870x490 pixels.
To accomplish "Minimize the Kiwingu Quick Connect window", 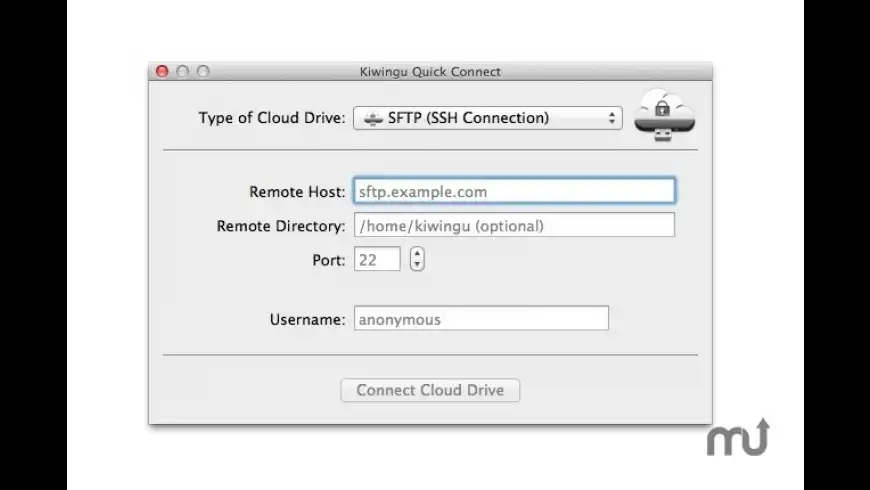I will (183, 71).
